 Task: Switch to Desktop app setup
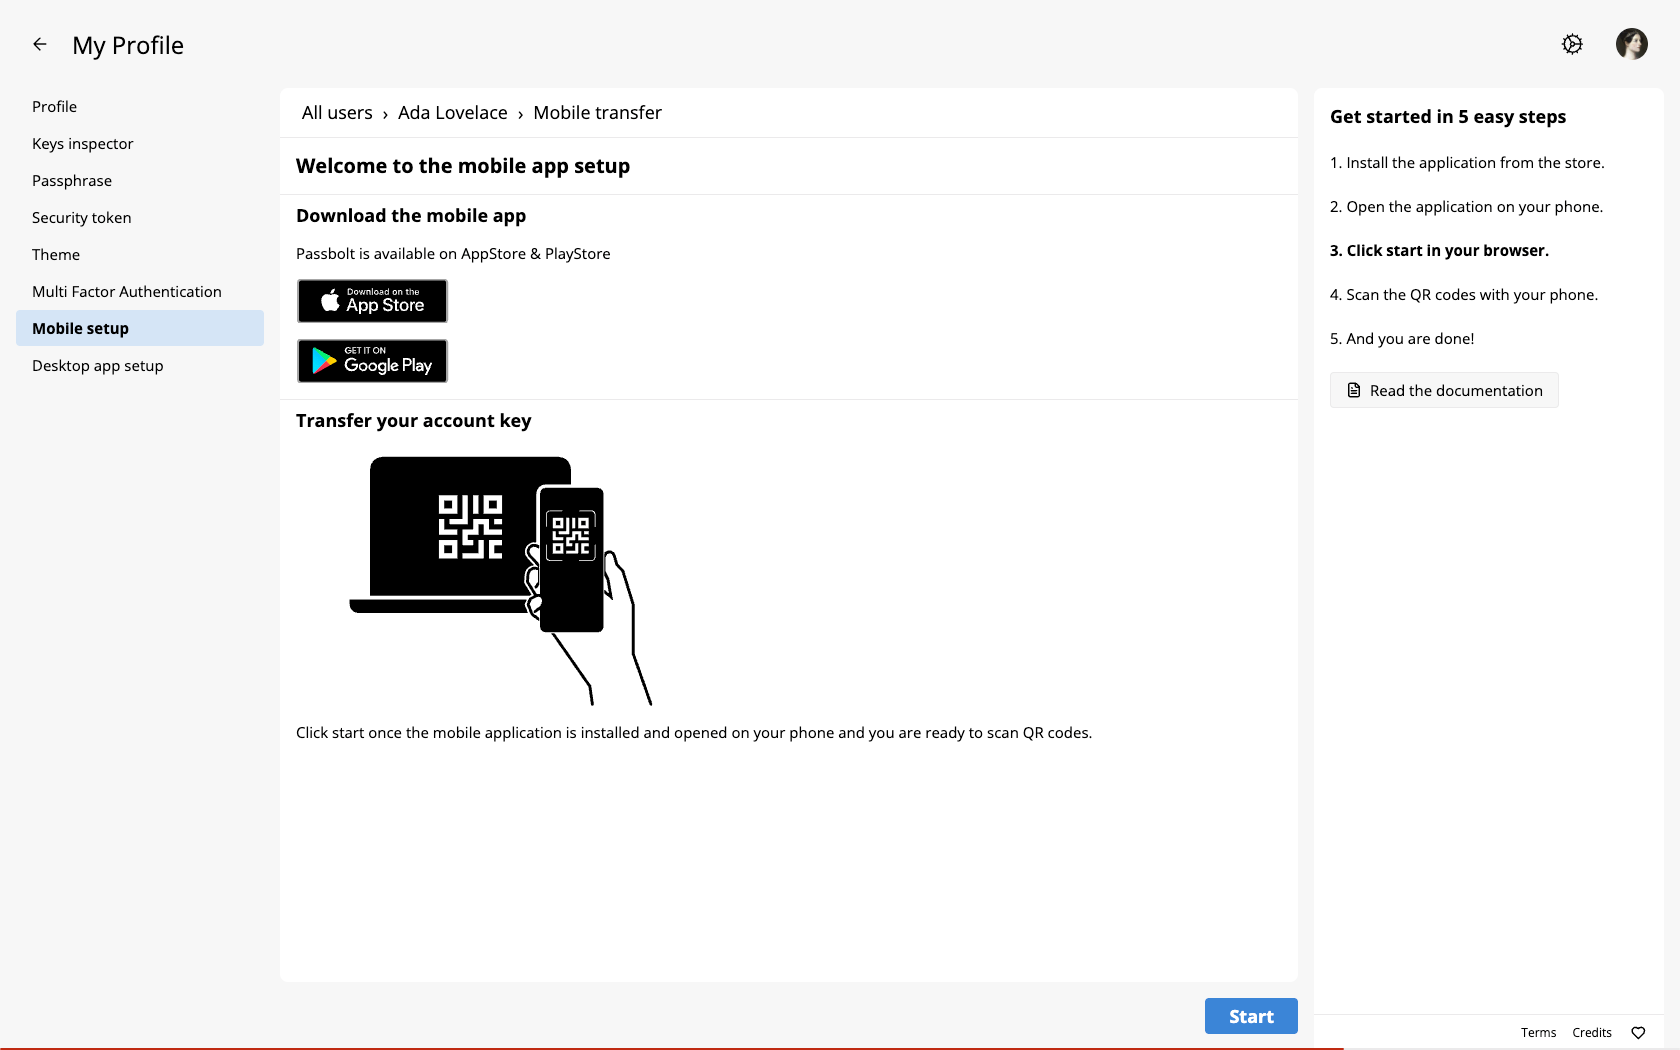(97, 365)
